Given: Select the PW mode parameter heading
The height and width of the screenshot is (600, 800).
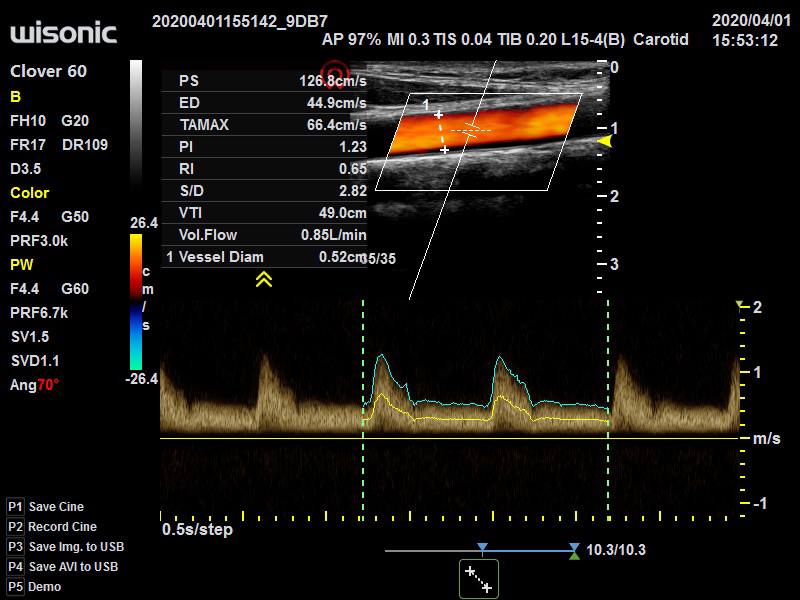Looking at the screenshot, I should (x=22, y=265).
